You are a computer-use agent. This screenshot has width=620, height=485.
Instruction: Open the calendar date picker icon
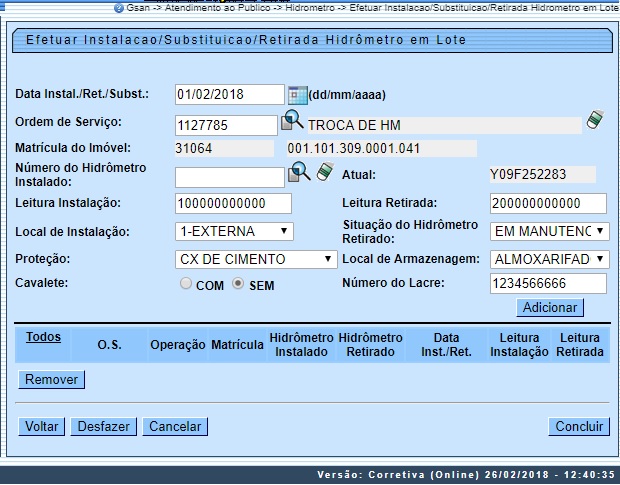pos(297,95)
